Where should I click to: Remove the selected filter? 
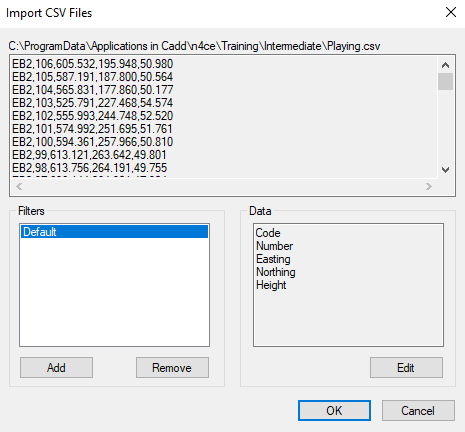coord(172,368)
